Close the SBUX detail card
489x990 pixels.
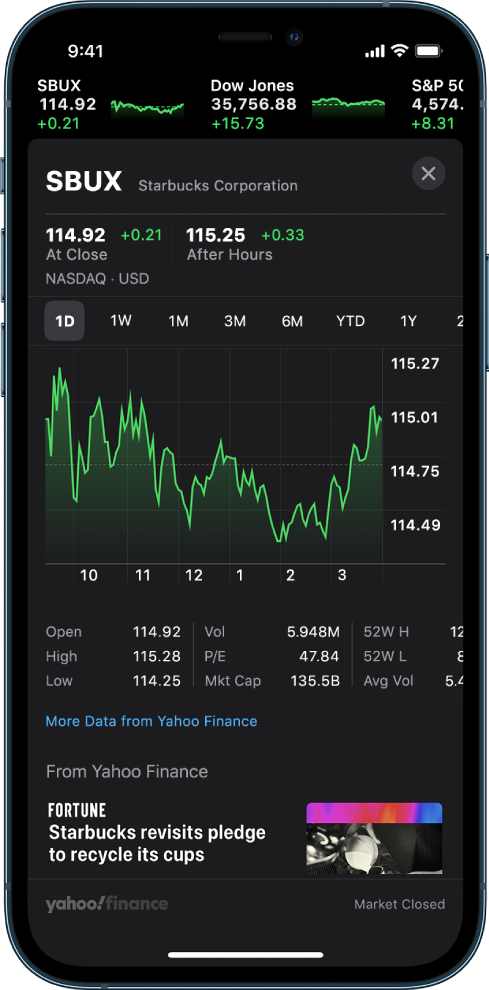pos(428,173)
